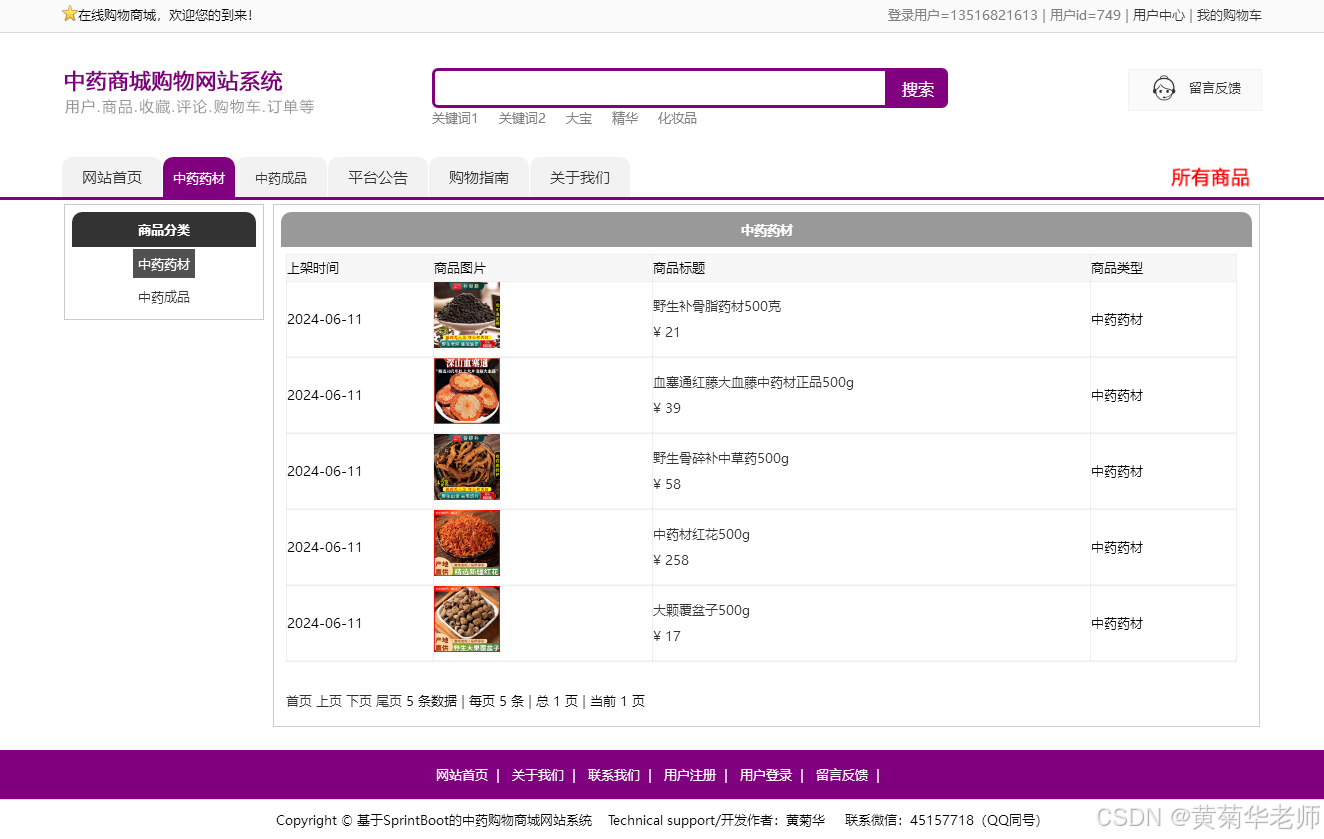The width and height of the screenshot is (1324, 839).
Task: Select 中药药材 in the 商品分类 sidebar
Action: (x=164, y=264)
